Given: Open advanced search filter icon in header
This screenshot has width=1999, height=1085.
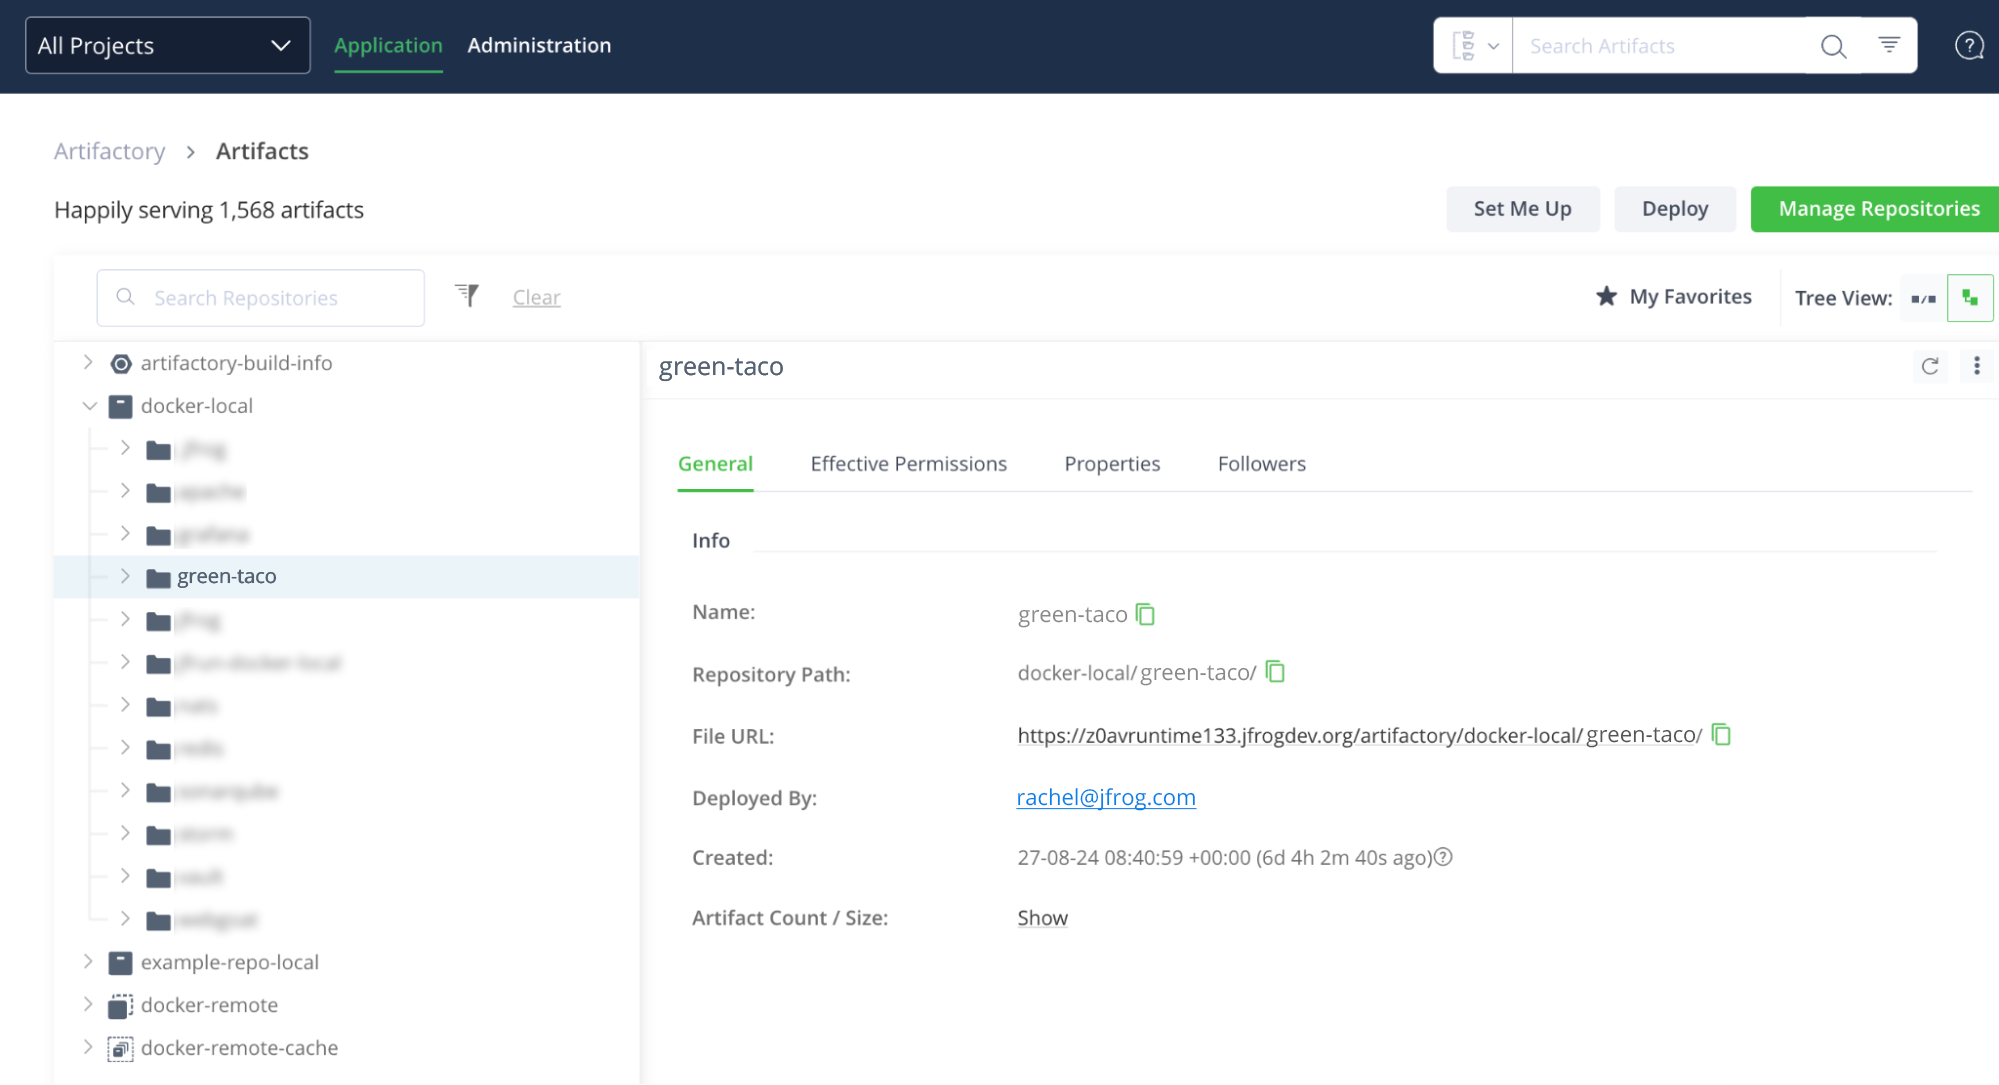Looking at the screenshot, I should coord(1889,45).
